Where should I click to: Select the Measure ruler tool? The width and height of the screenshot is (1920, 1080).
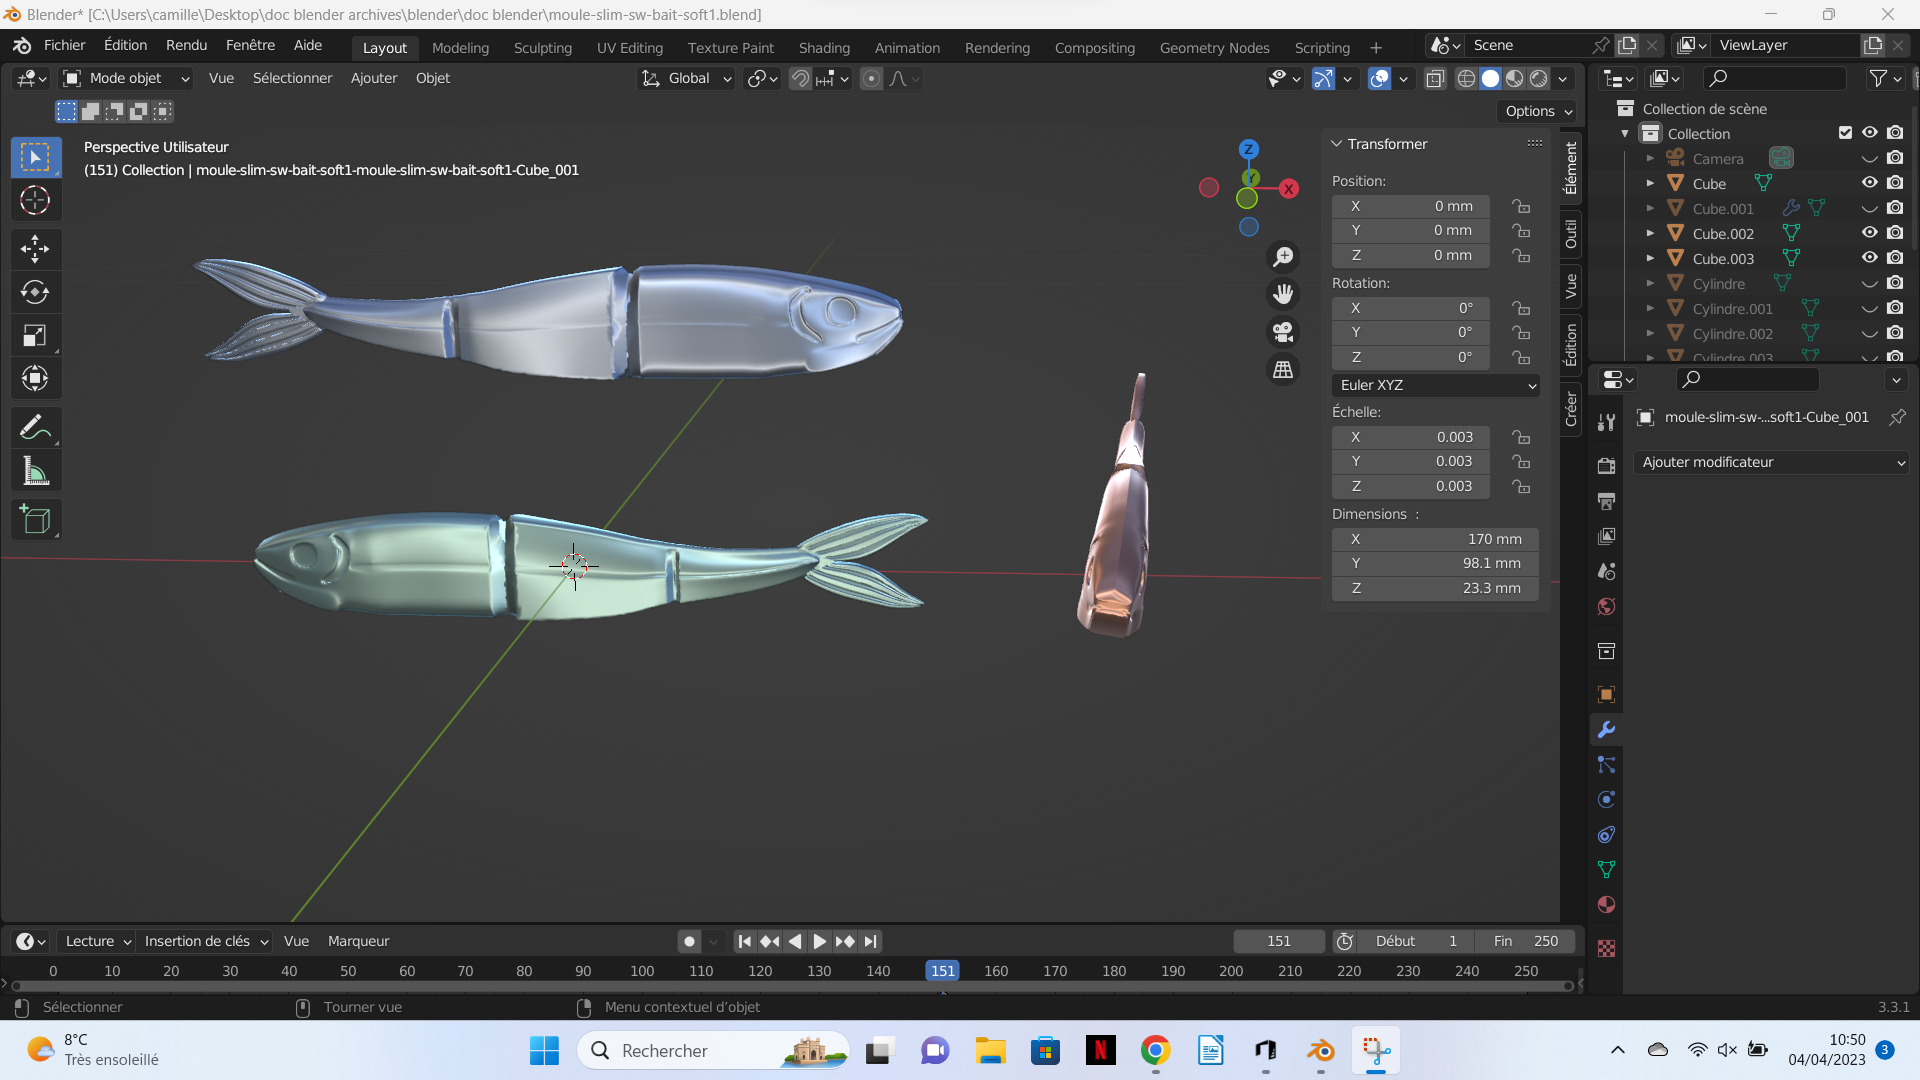click(x=35, y=471)
